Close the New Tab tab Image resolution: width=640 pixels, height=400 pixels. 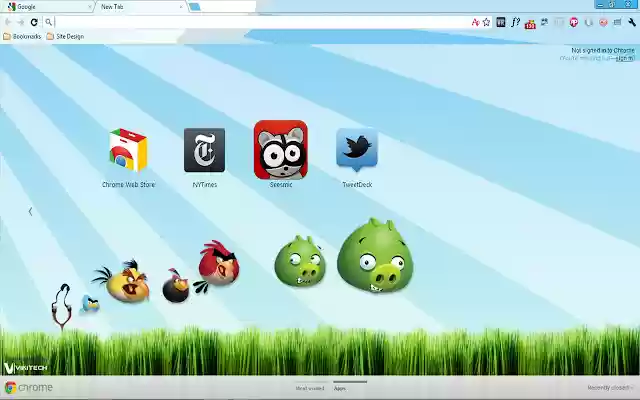point(181,7)
